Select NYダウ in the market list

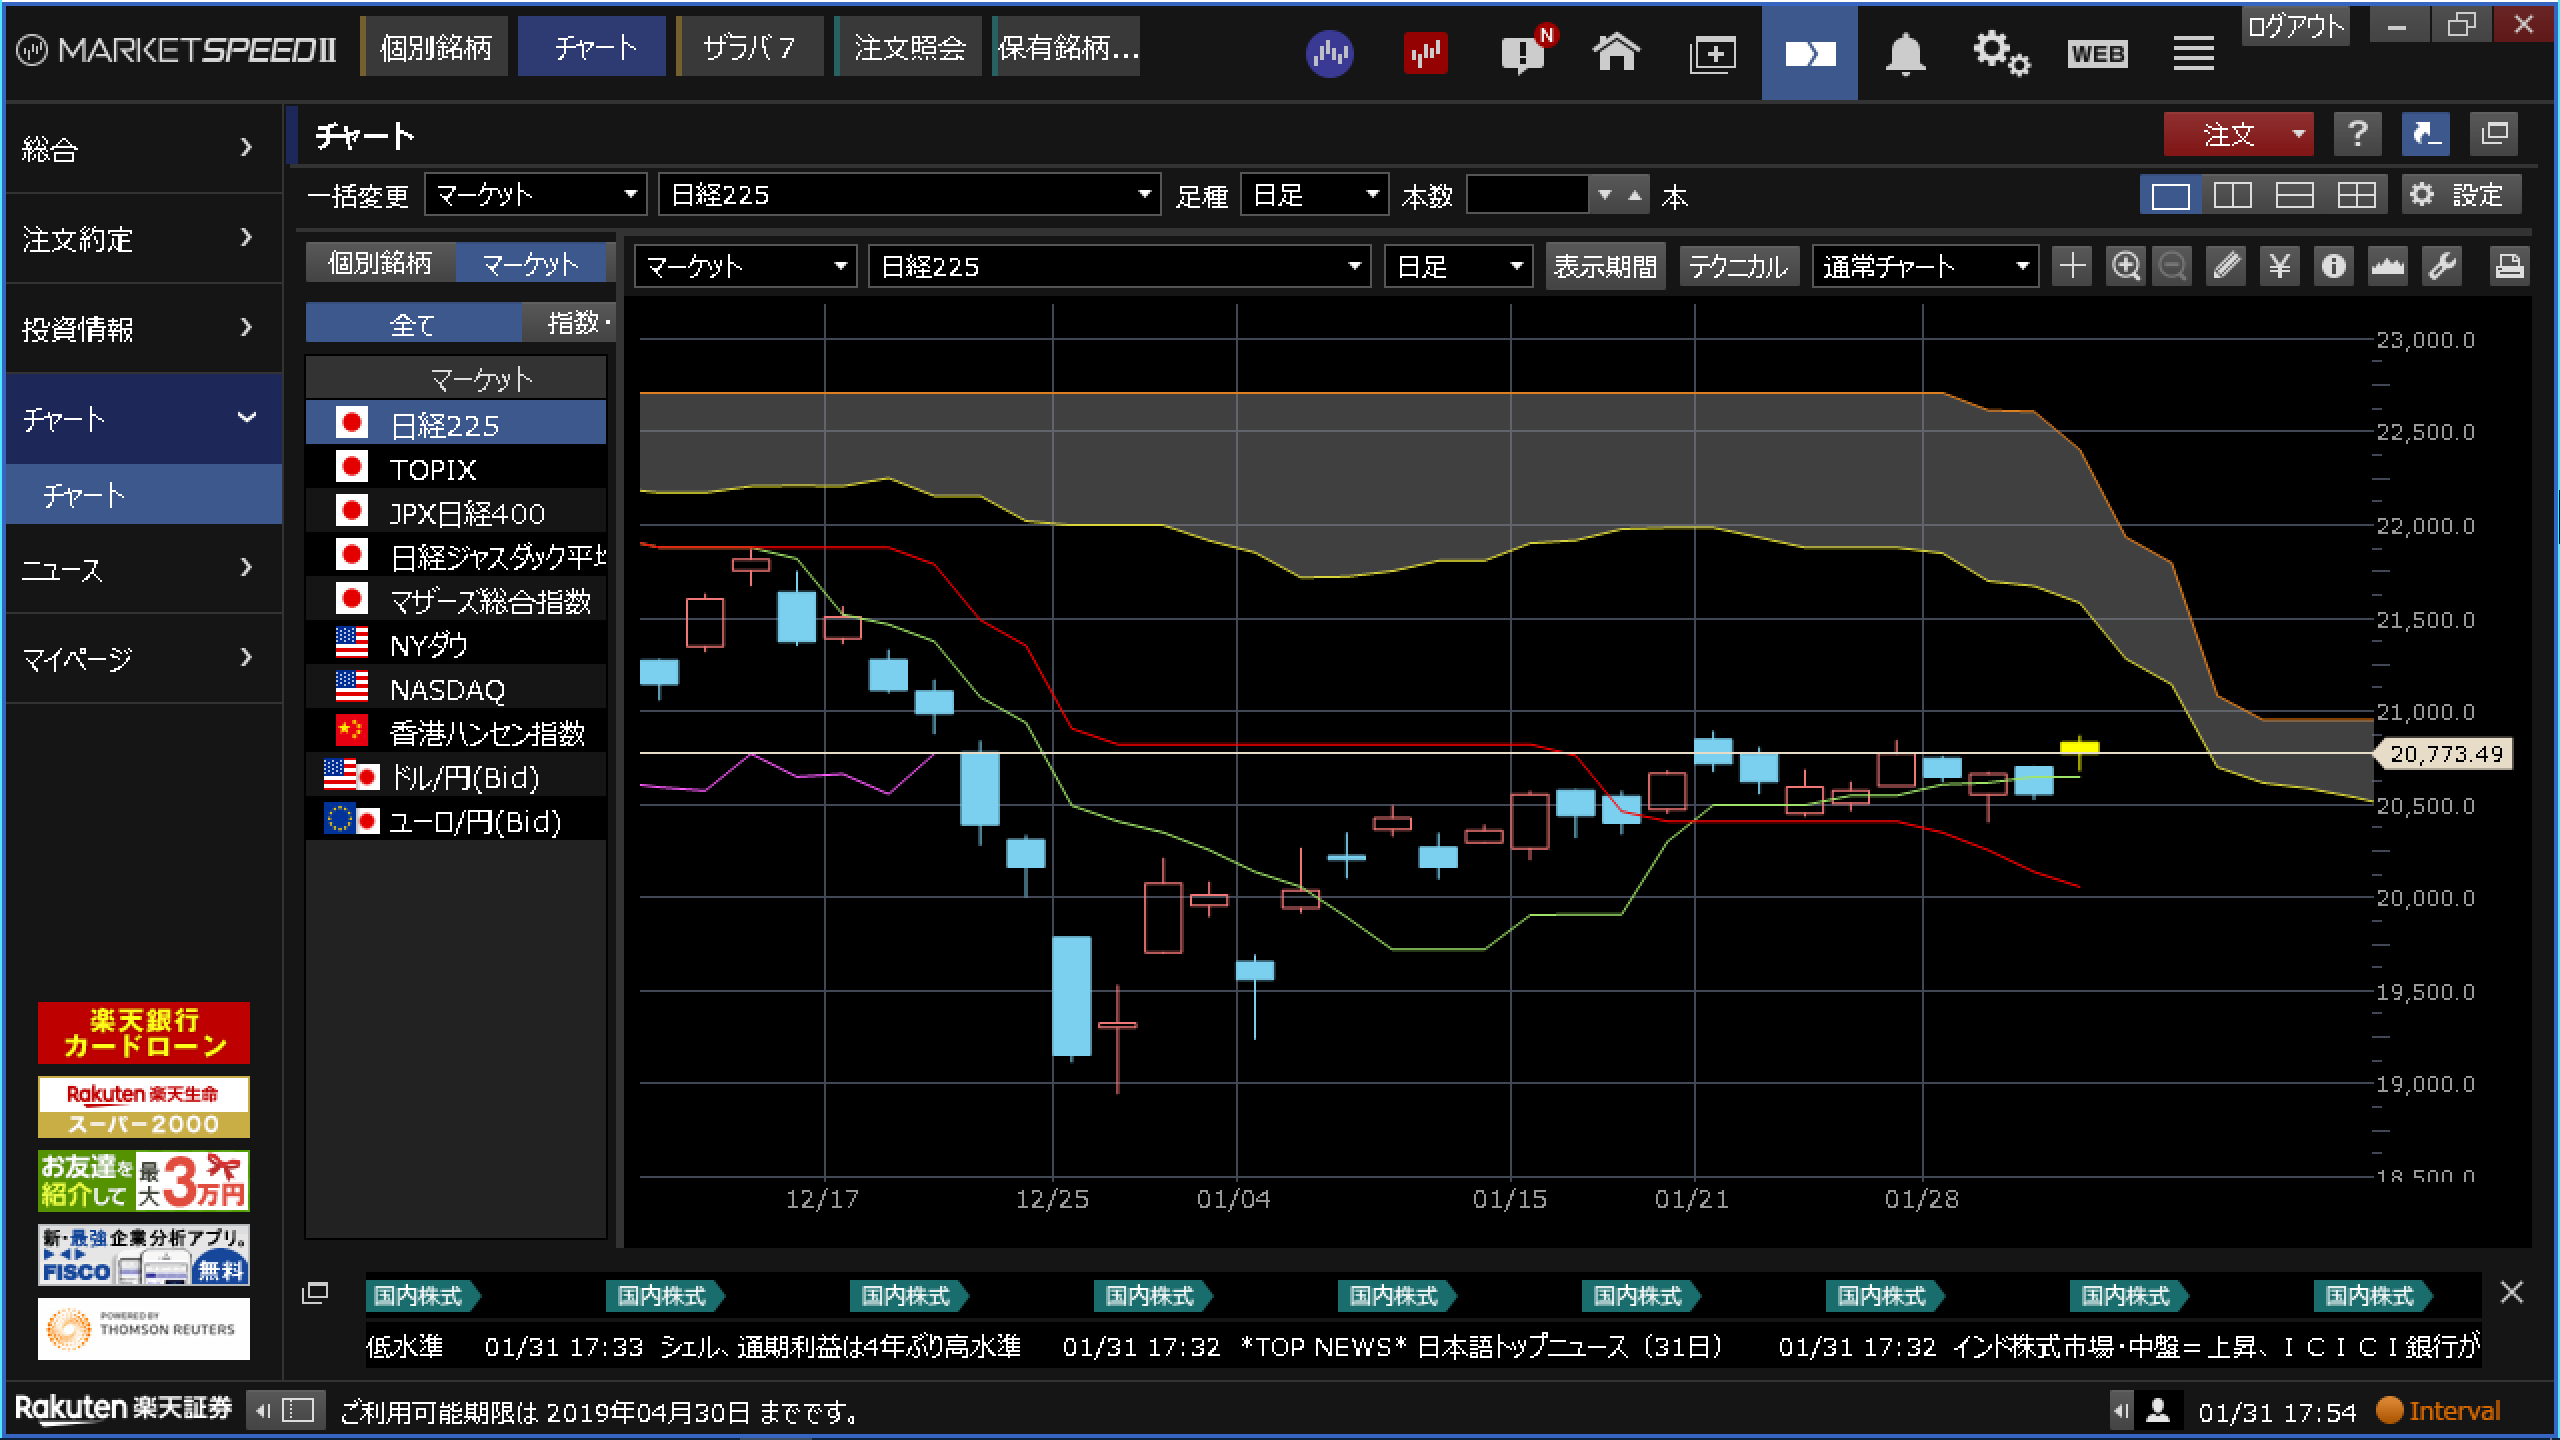[x=456, y=644]
